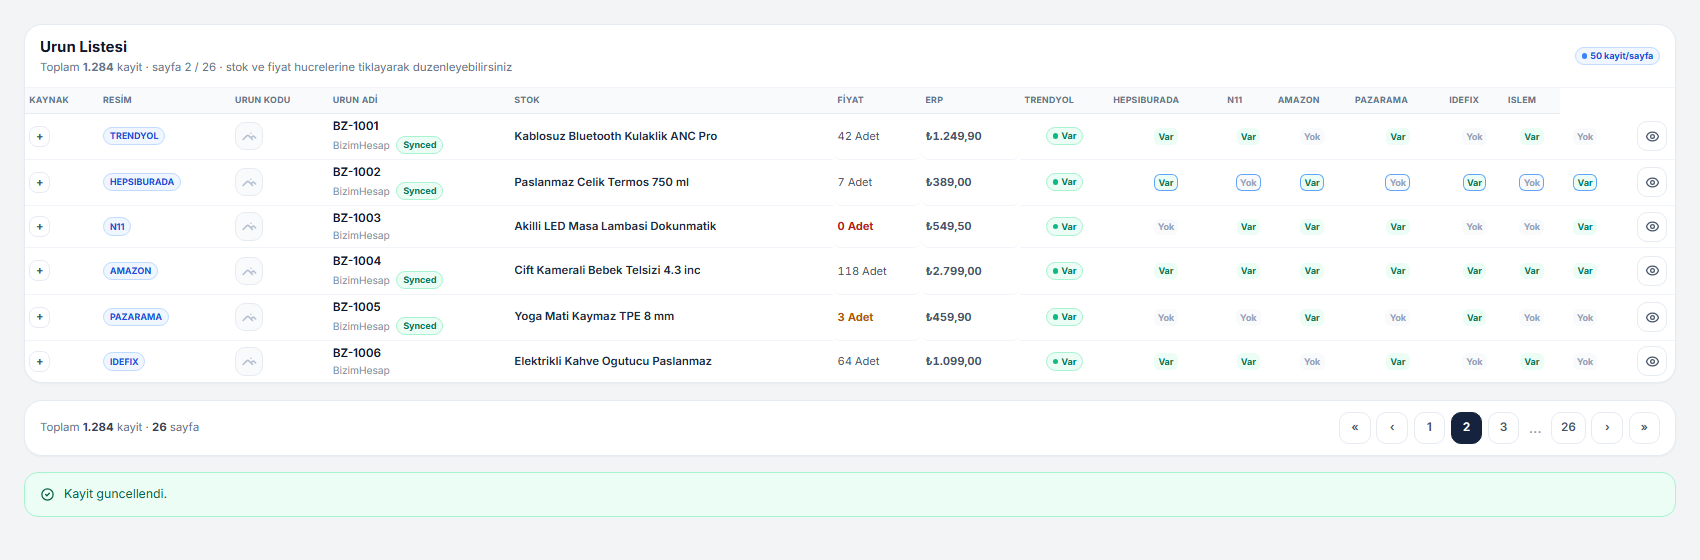Image resolution: width=1700 pixels, height=560 pixels.
Task: Click image placeholder thumbnail for BZ-1004
Action: [249, 270]
